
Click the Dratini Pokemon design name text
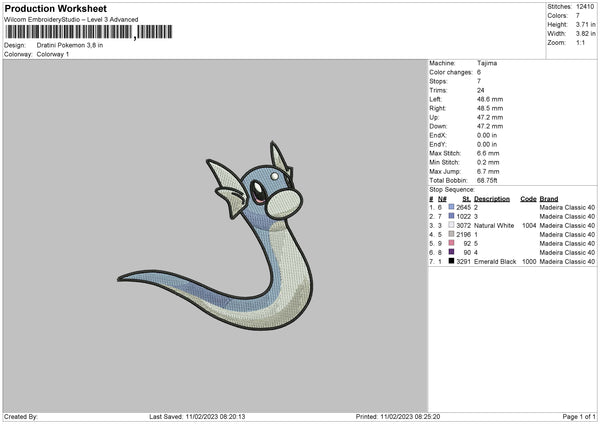[x=70, y=45]
